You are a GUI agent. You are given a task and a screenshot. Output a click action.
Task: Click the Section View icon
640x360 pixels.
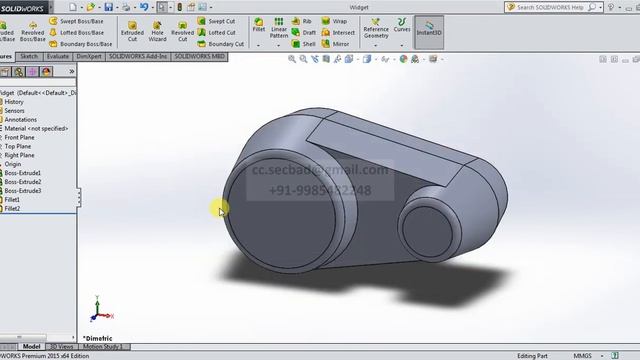click(x=326, y=59)
